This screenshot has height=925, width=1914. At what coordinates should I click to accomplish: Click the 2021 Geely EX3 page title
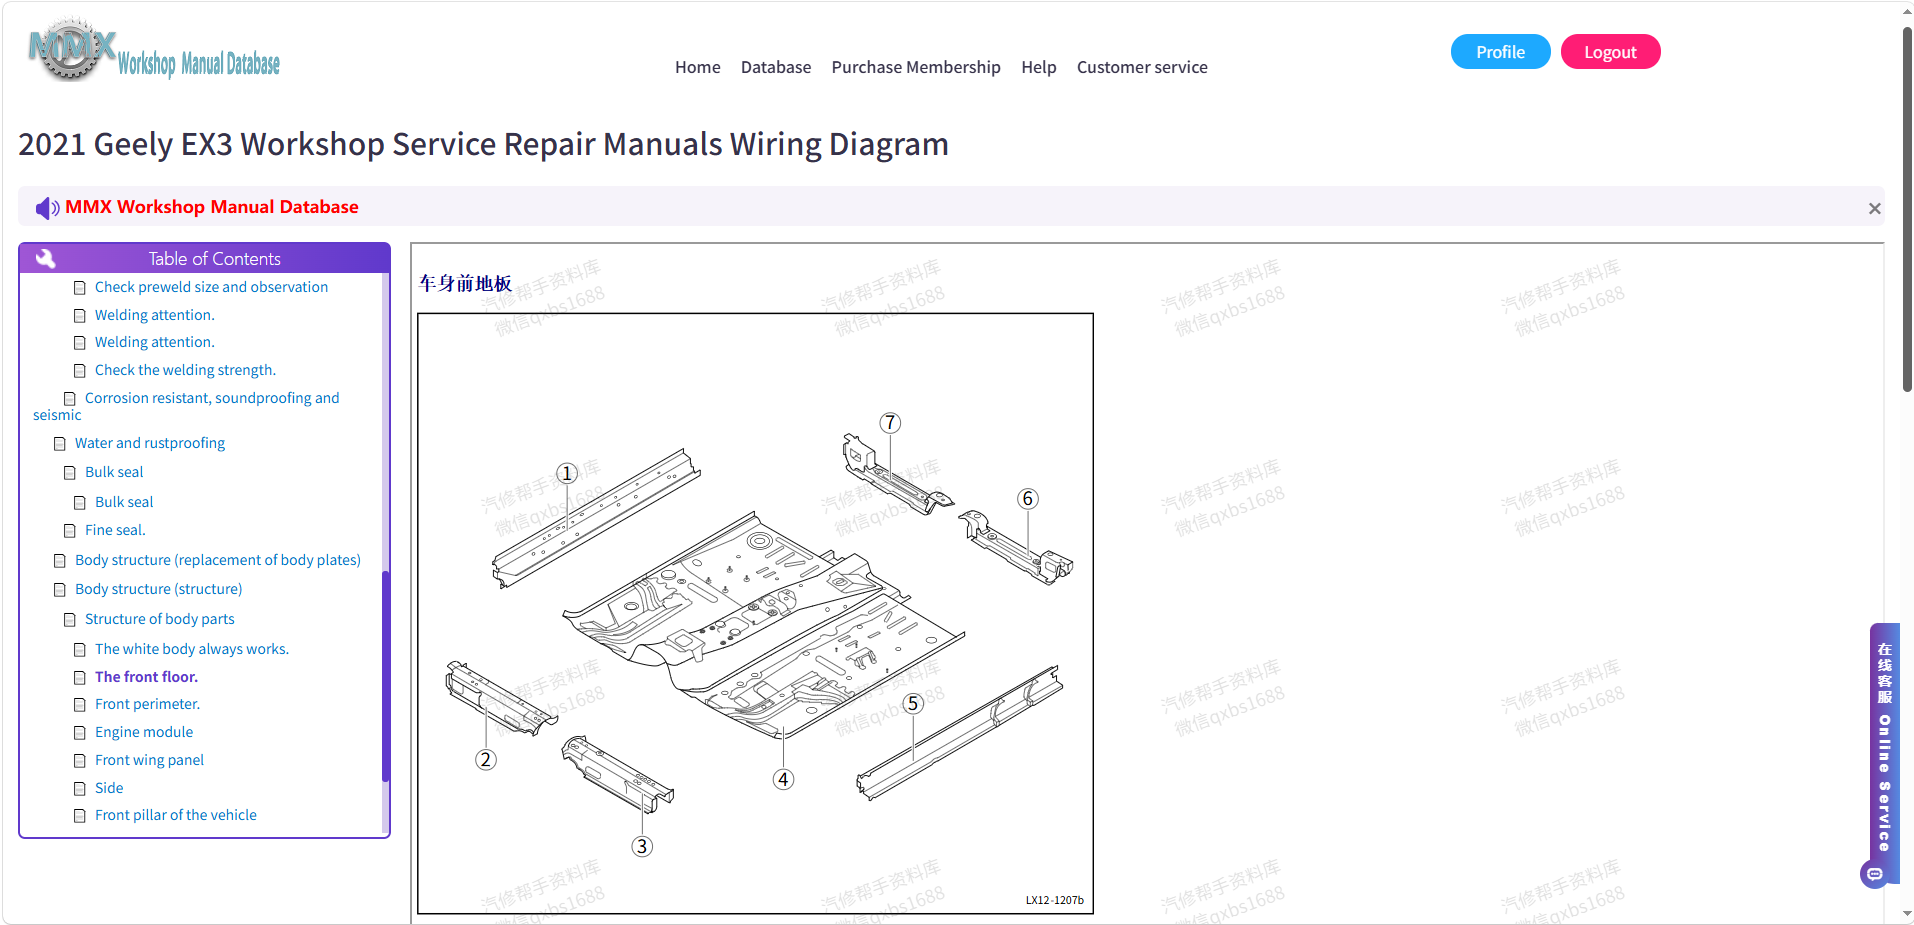pyautogui.click(x=483, y=144)
